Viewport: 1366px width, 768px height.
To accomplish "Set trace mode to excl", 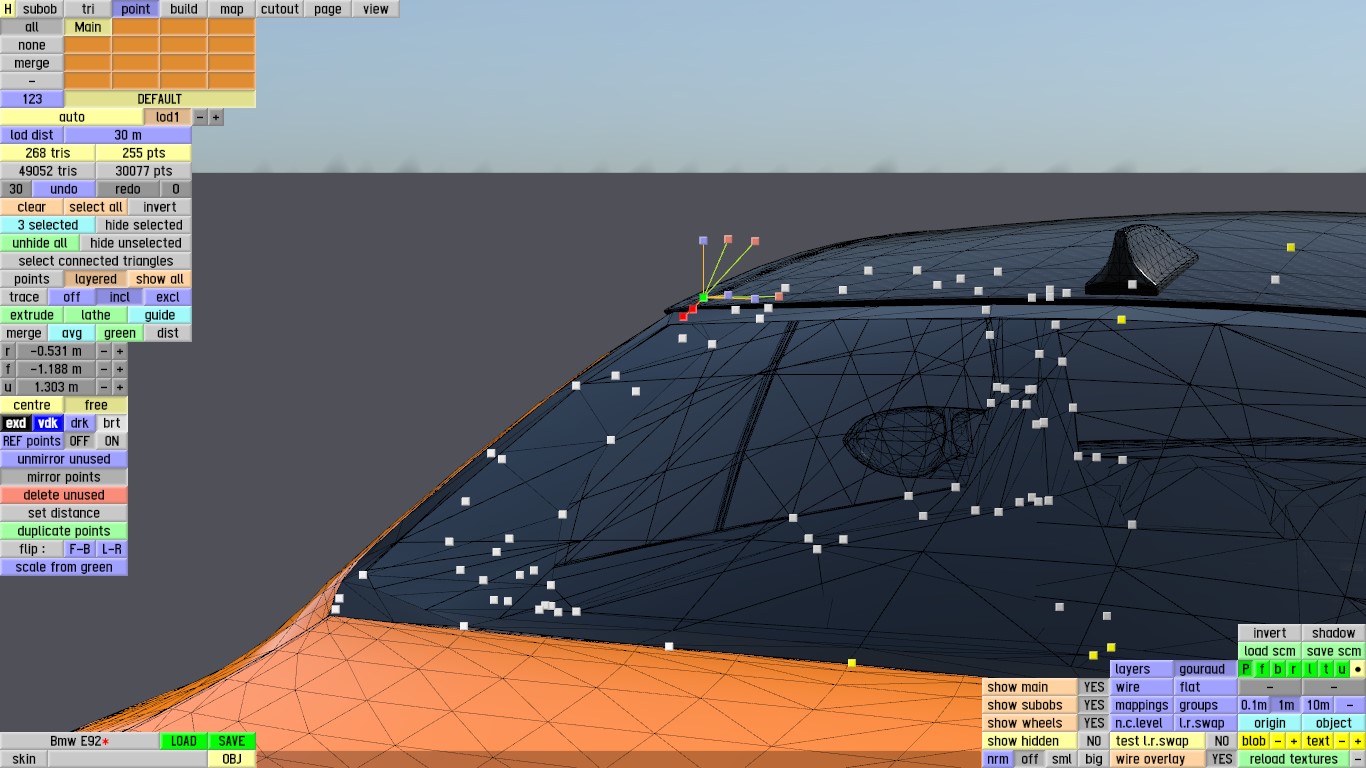I will (x=168, y=297).
